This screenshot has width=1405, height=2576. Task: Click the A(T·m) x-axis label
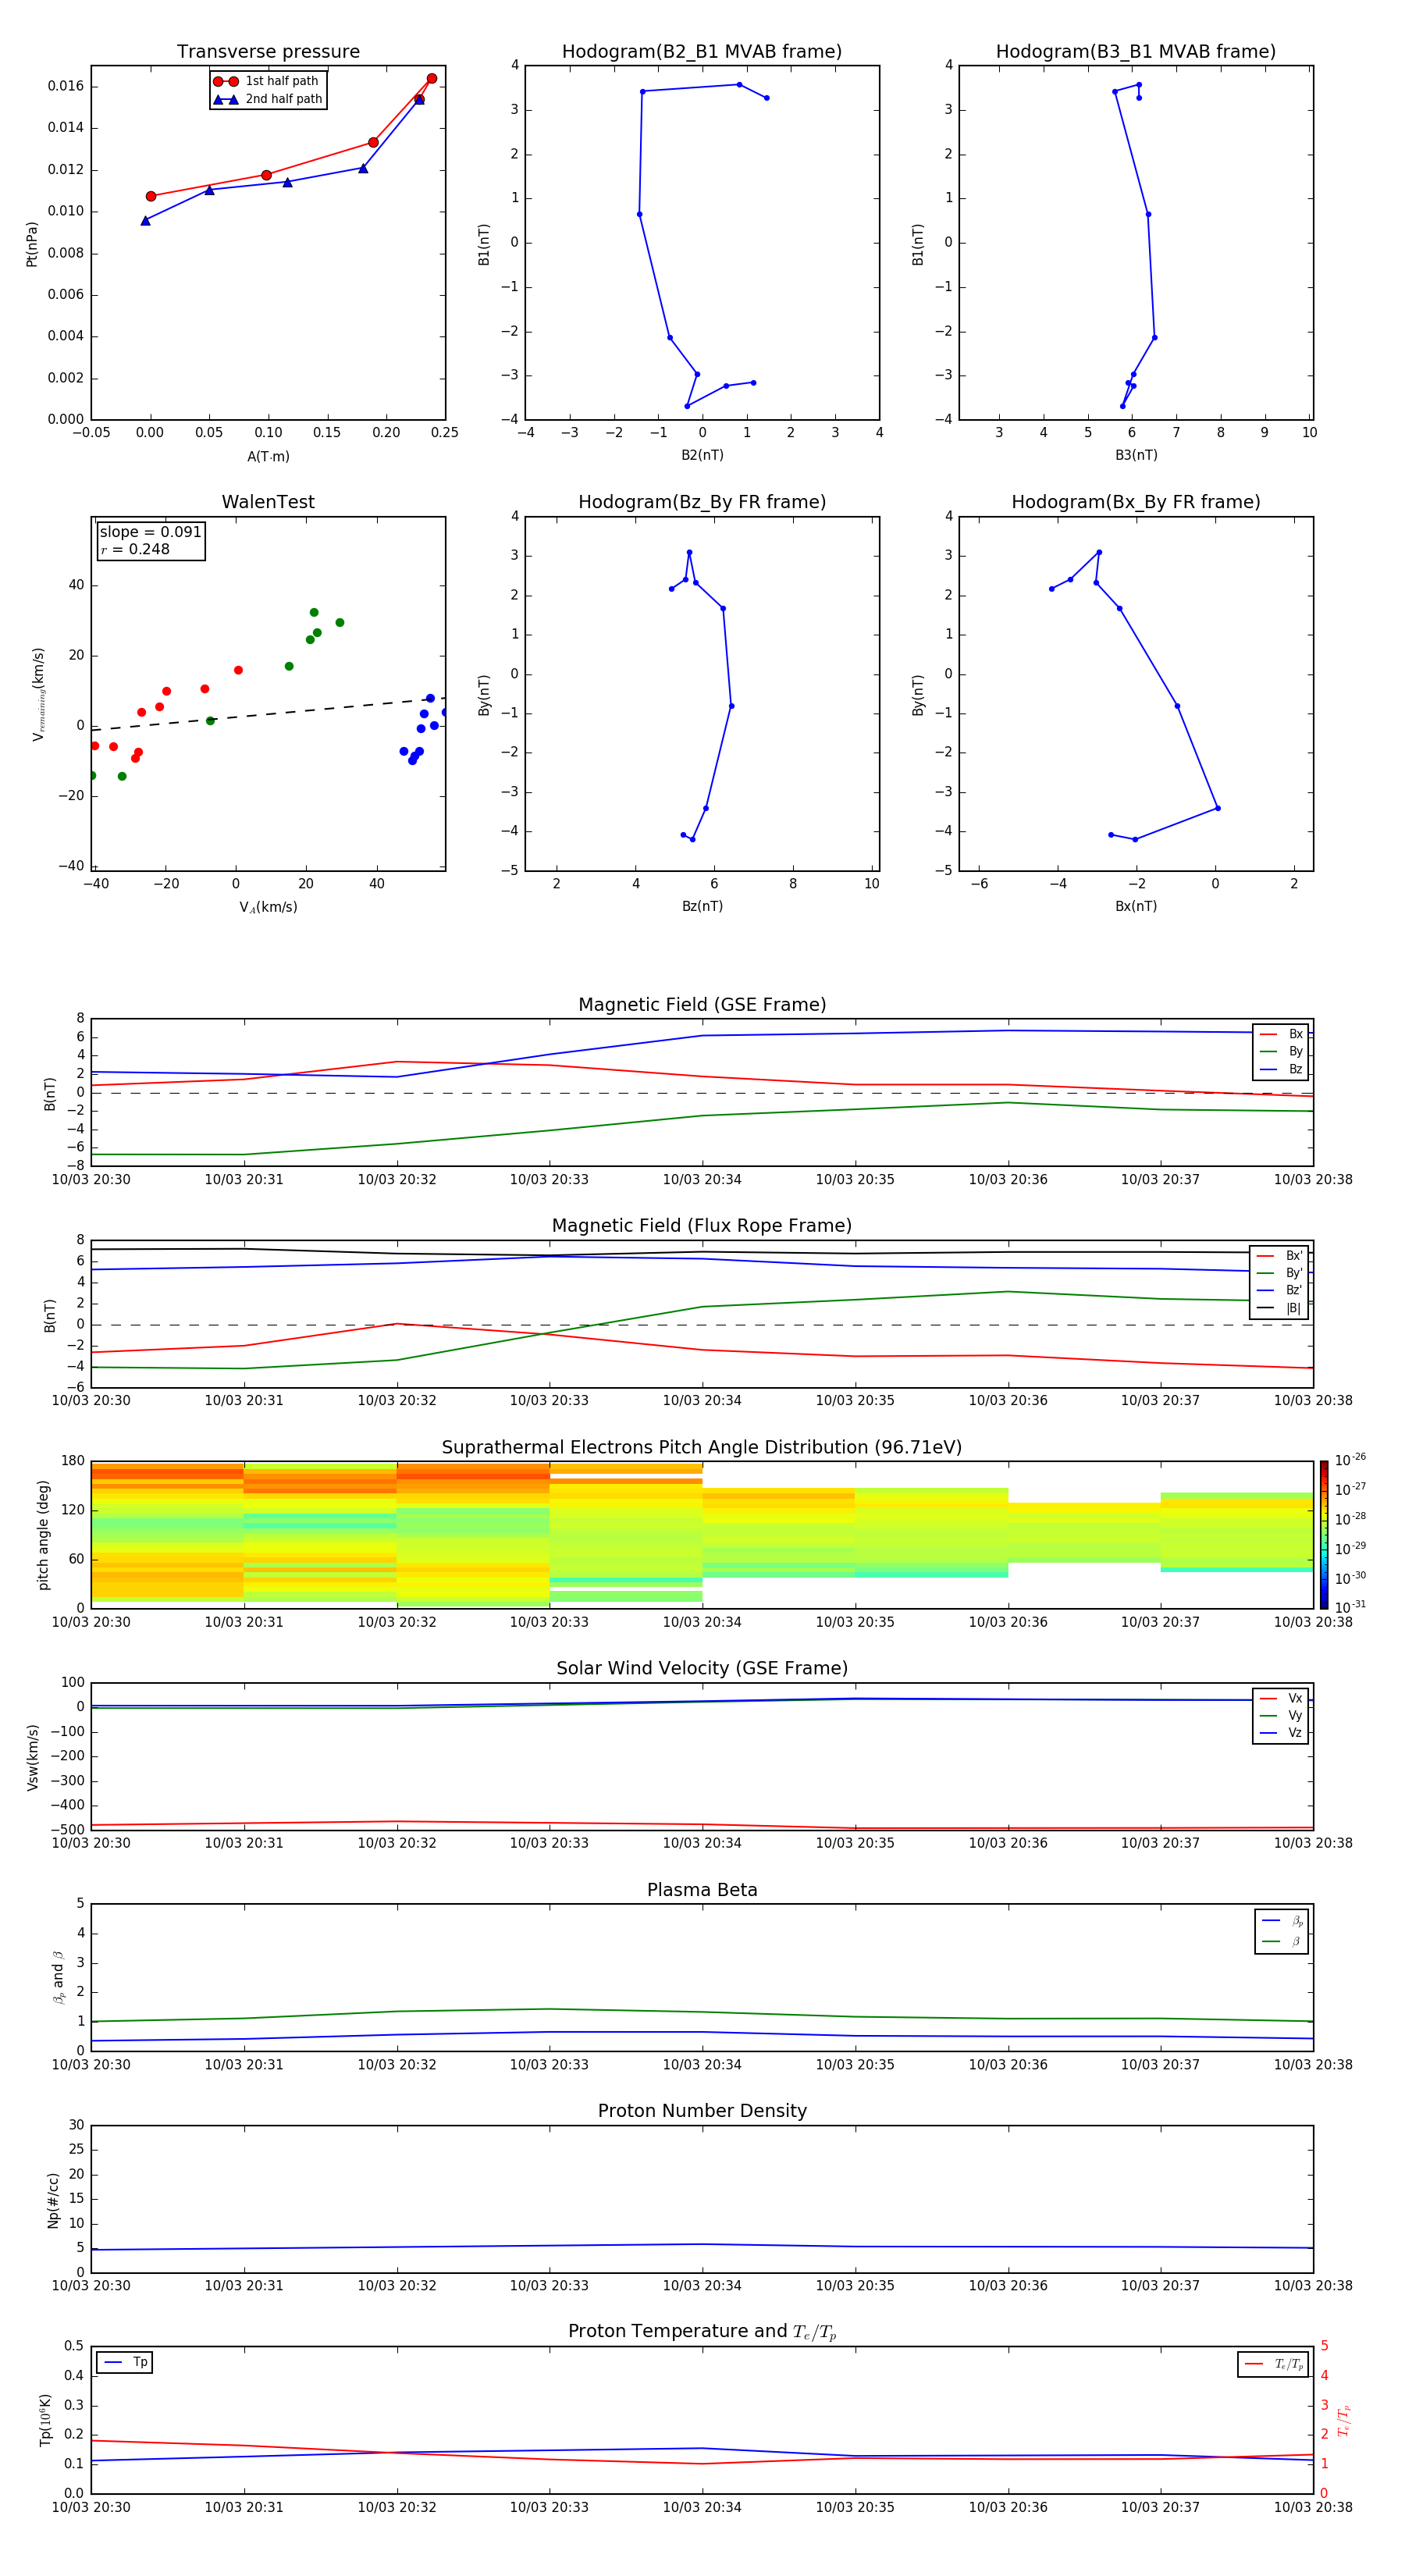tap(268, 457)
